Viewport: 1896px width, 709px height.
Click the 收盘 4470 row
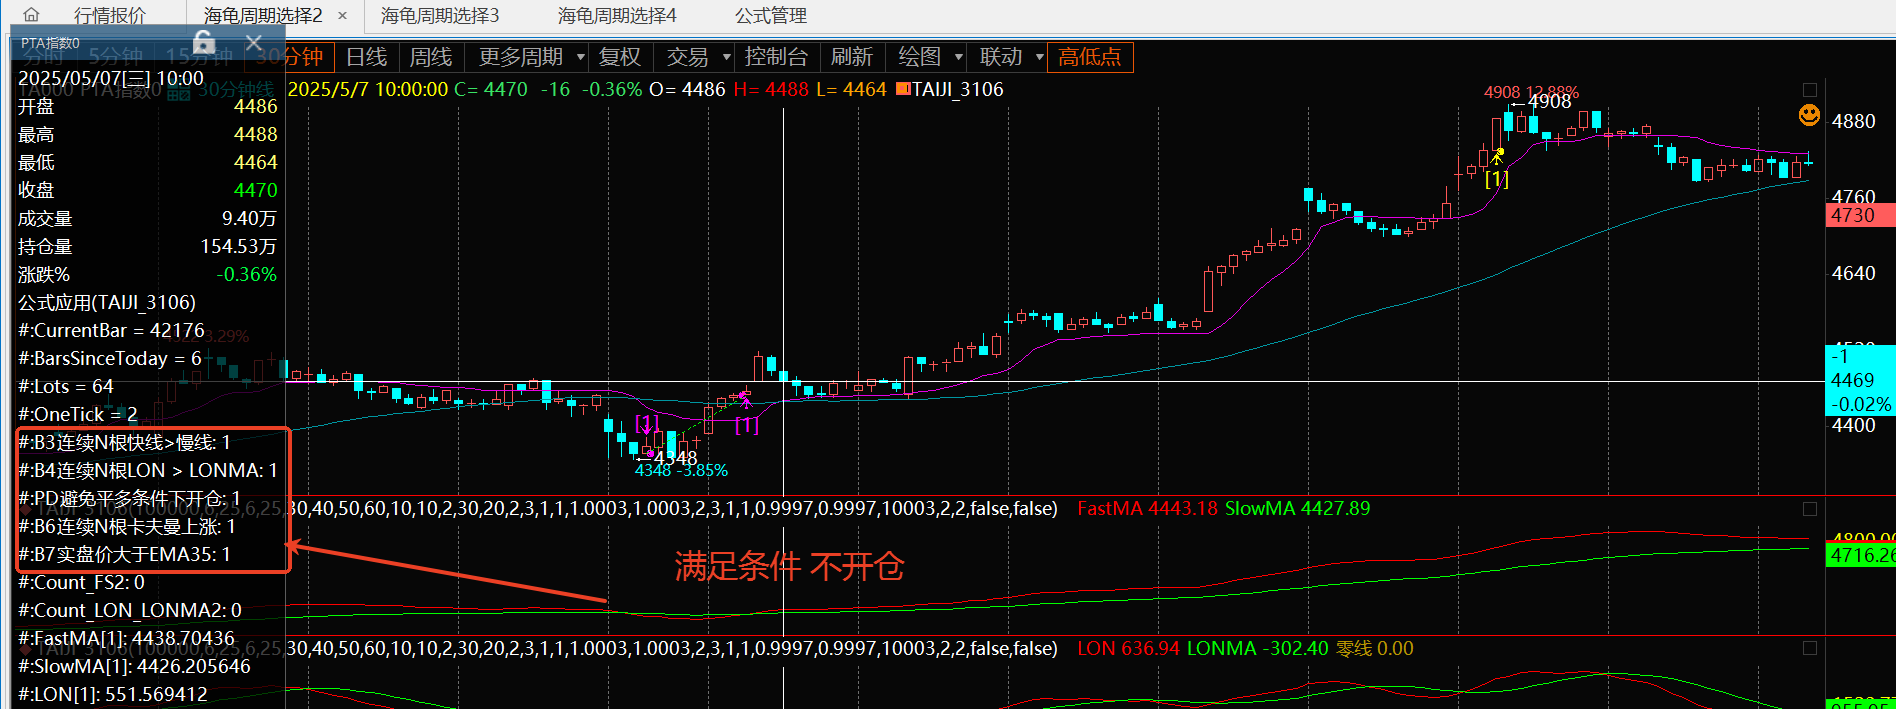(148, 190)
